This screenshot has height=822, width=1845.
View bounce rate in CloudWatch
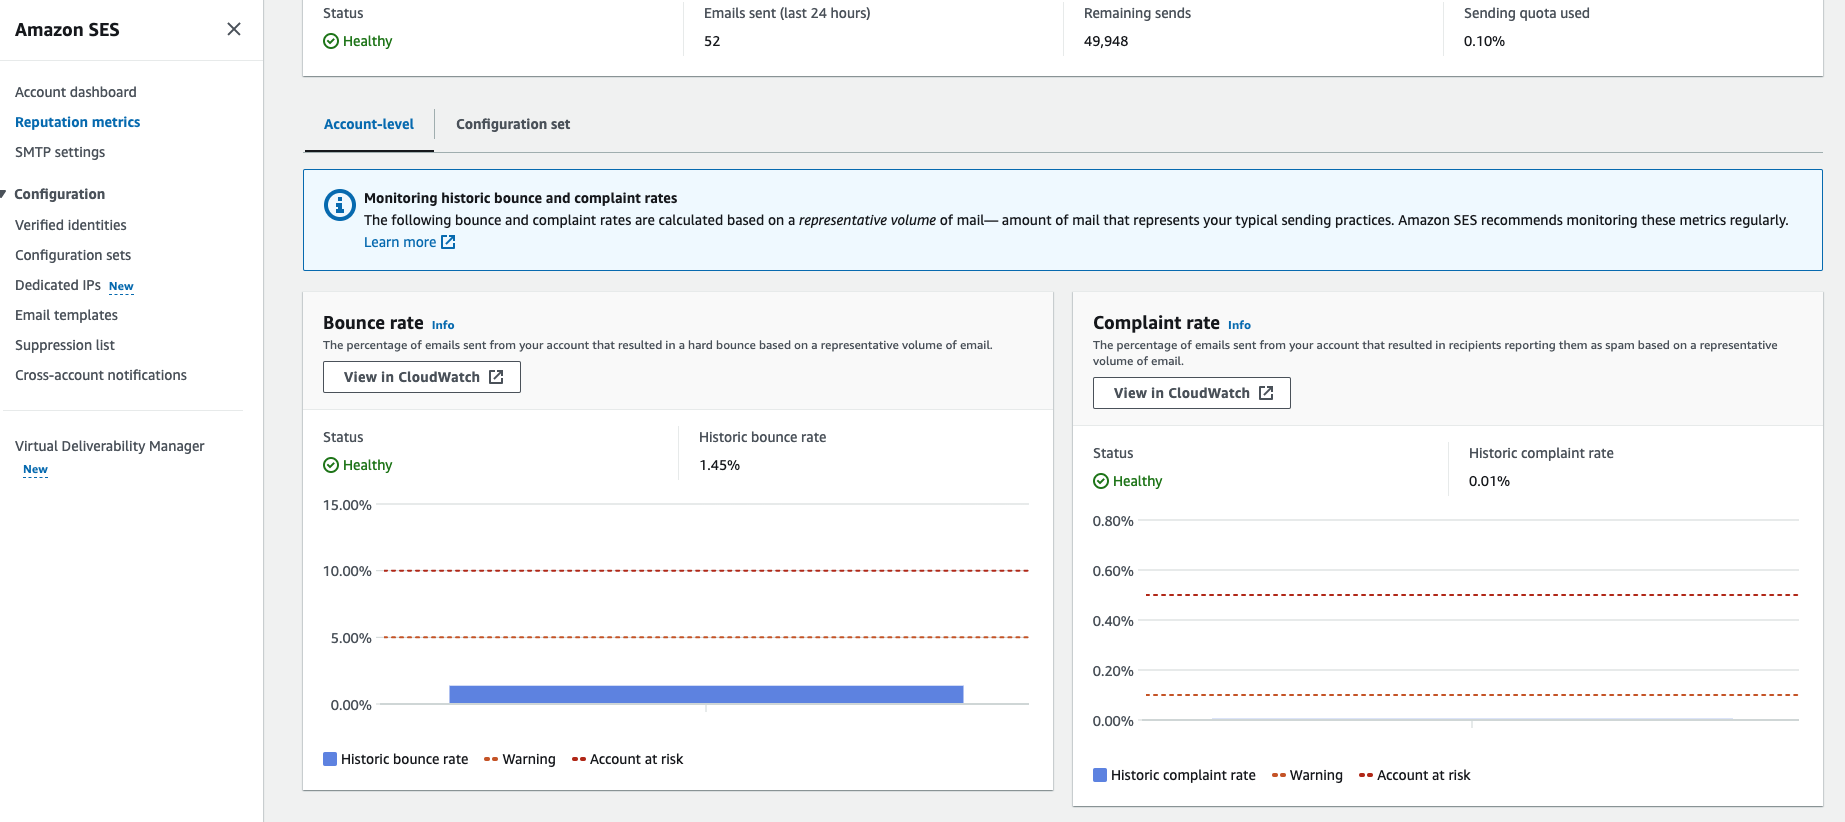pyautogui.click(x=422, y=377)
